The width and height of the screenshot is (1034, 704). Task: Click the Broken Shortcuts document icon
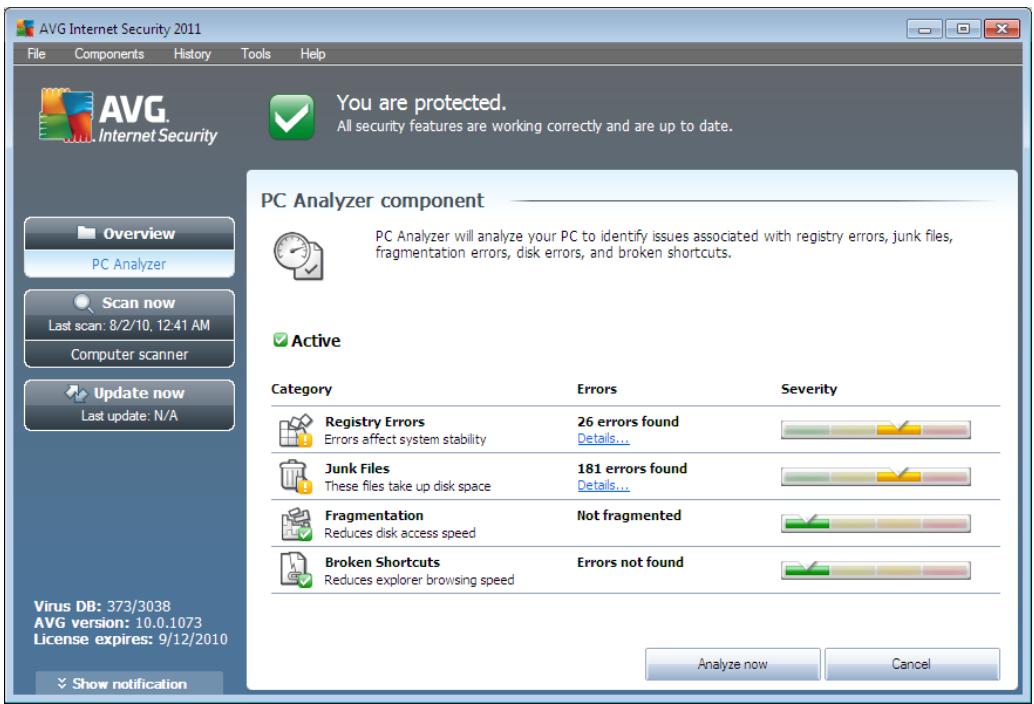tap(295, 571)
